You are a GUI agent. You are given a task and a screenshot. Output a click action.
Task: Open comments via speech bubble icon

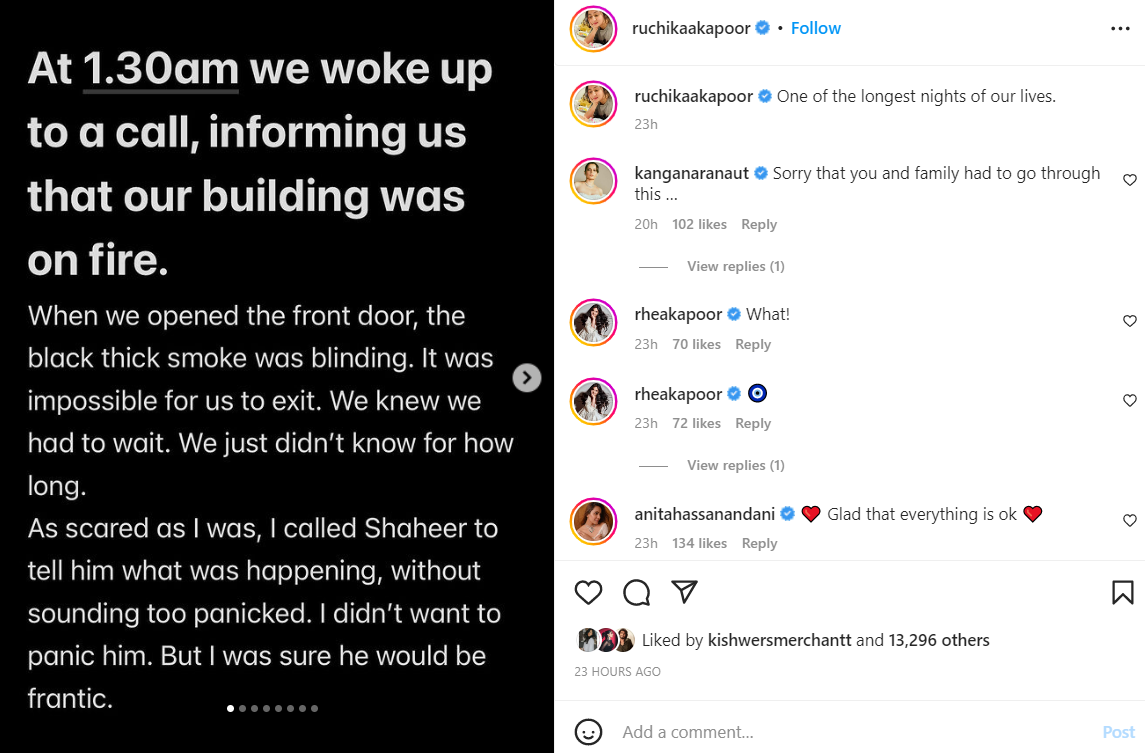click(x=636, y=593)
